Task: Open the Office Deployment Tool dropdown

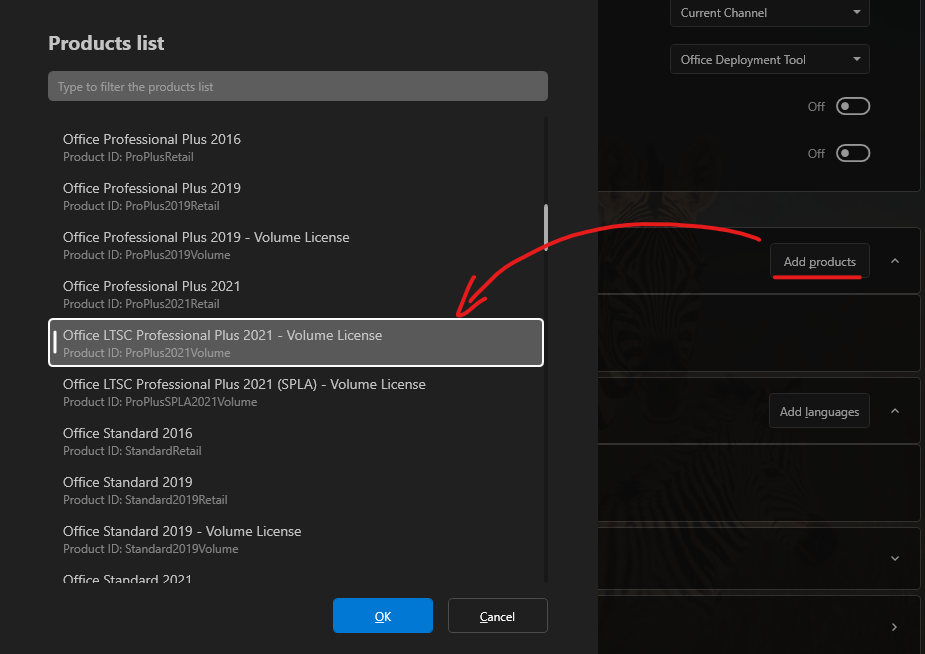Action: [x=769, y=60]
